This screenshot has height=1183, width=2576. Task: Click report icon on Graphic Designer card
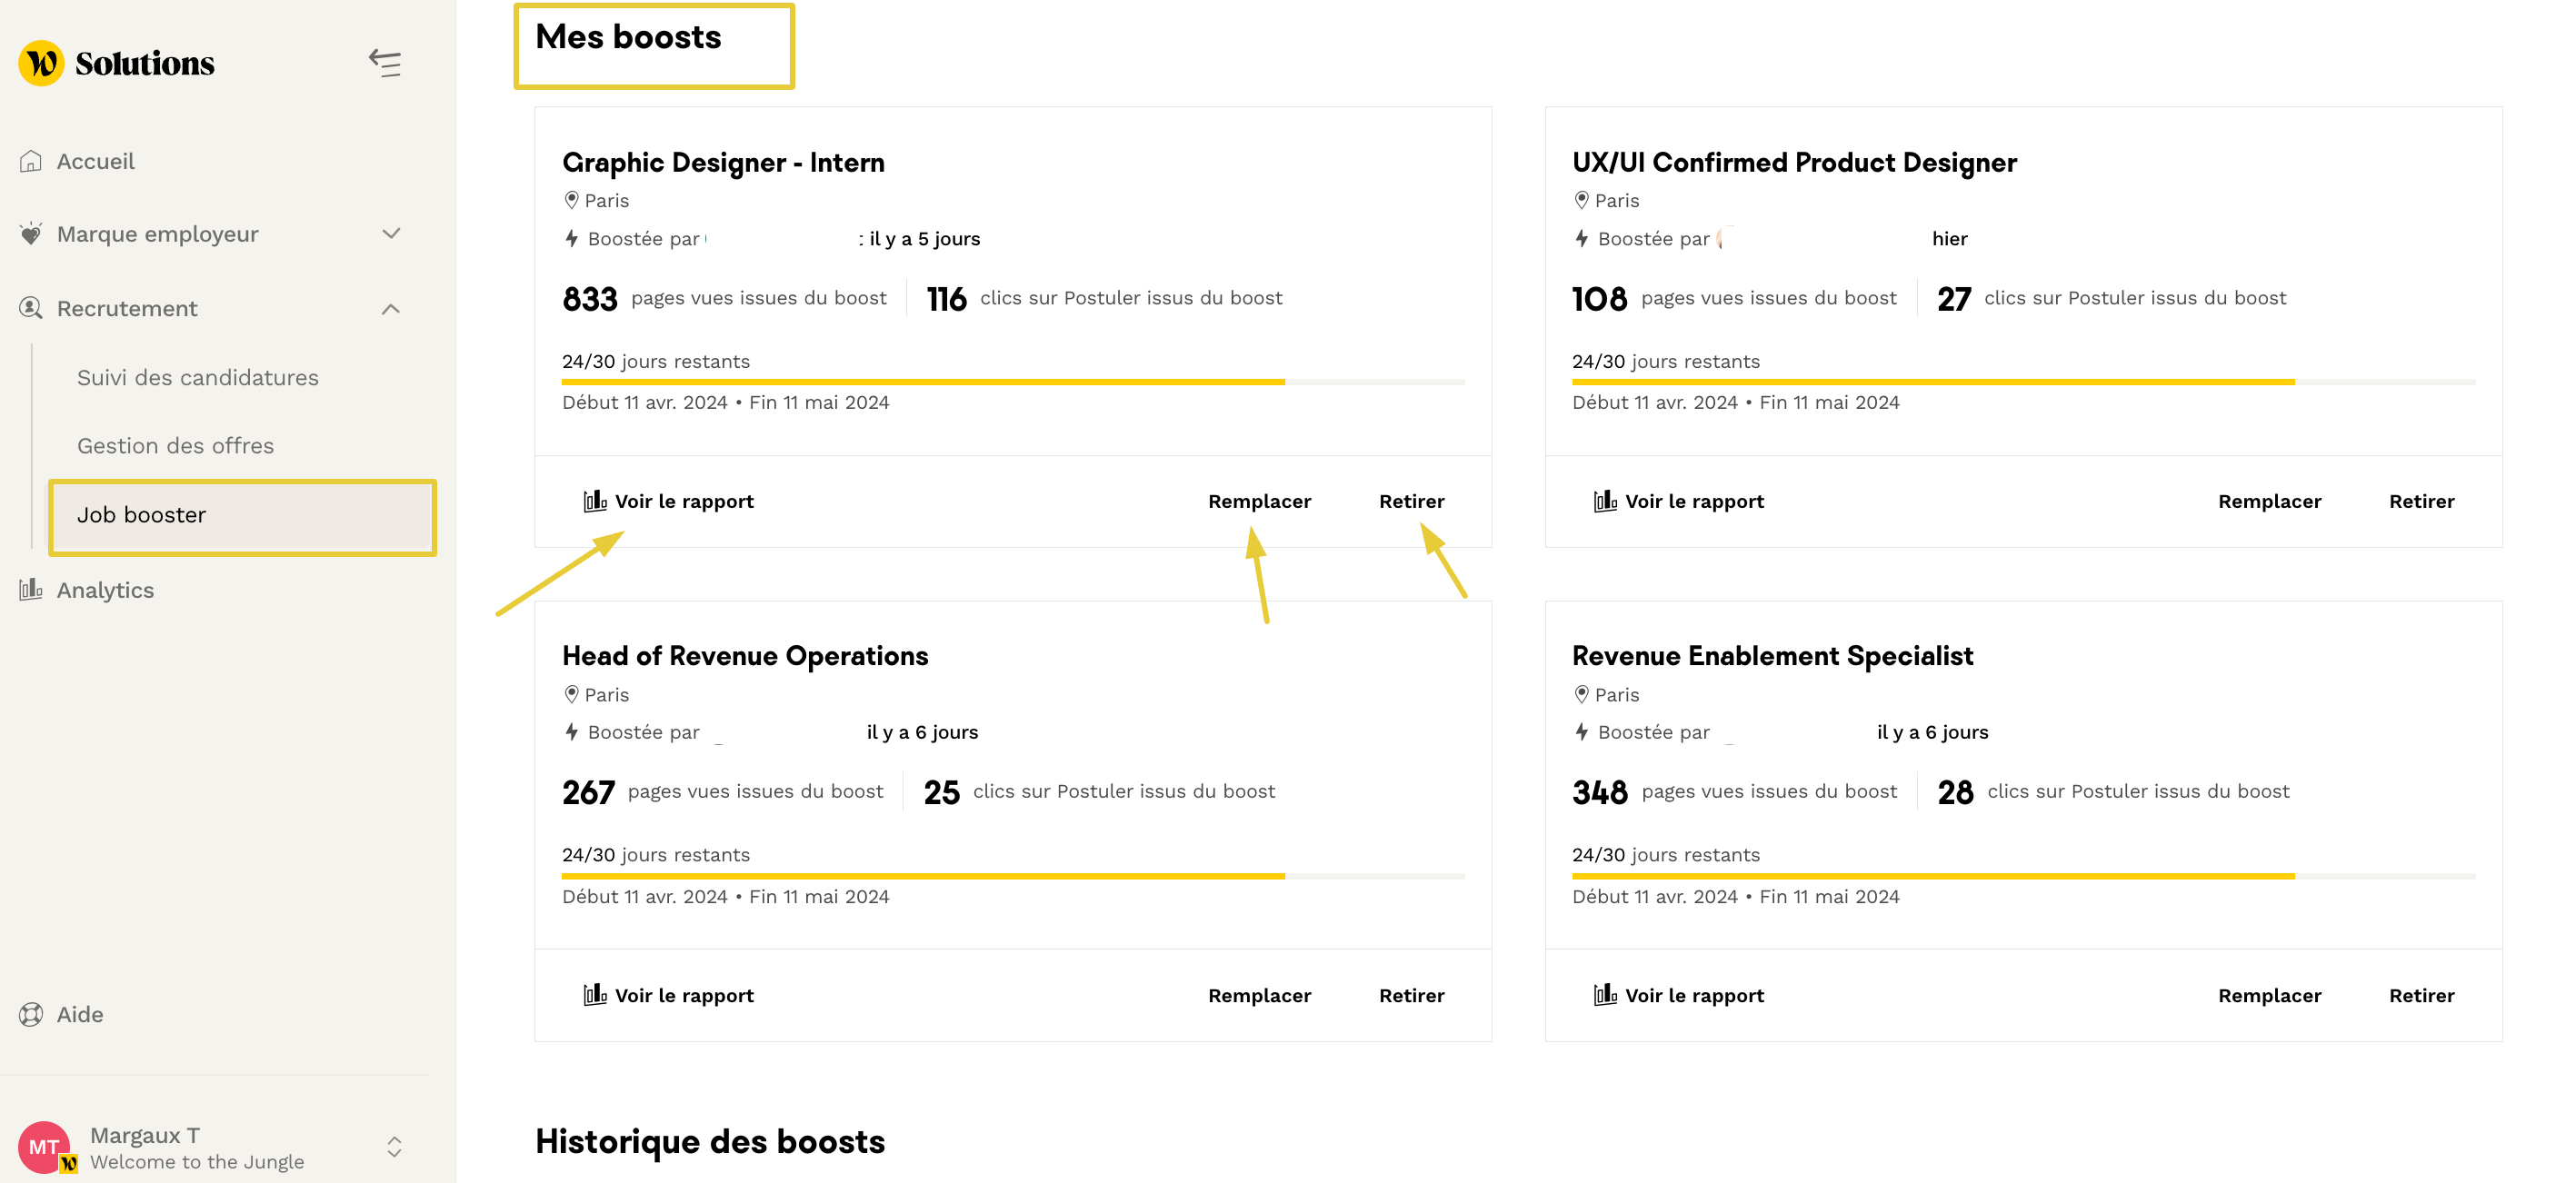(x=595, y=501)
